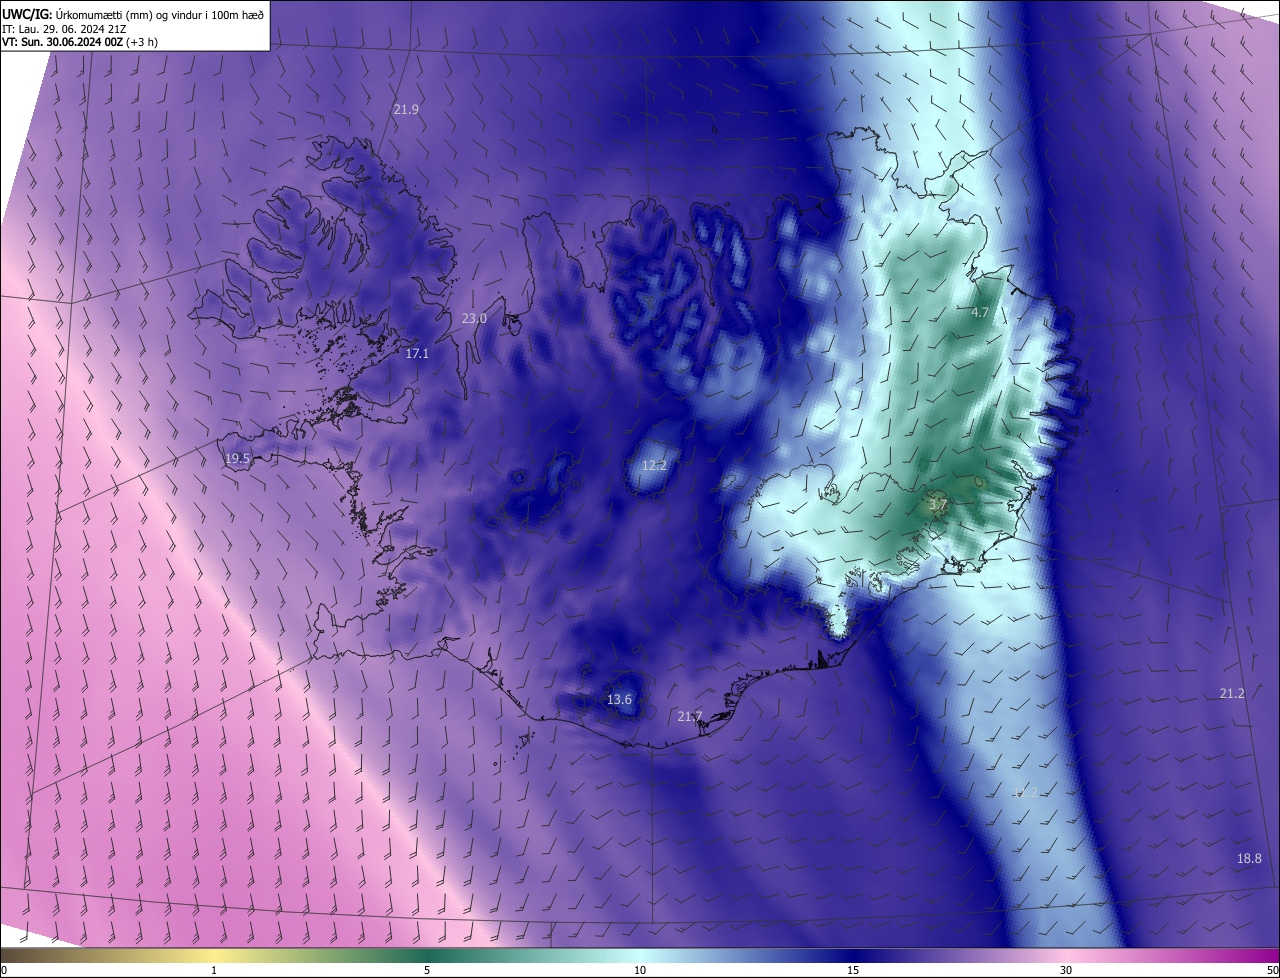The image size is (1280, 978).
Task: Select the 3.7 value label
Action: click(938, 505)
